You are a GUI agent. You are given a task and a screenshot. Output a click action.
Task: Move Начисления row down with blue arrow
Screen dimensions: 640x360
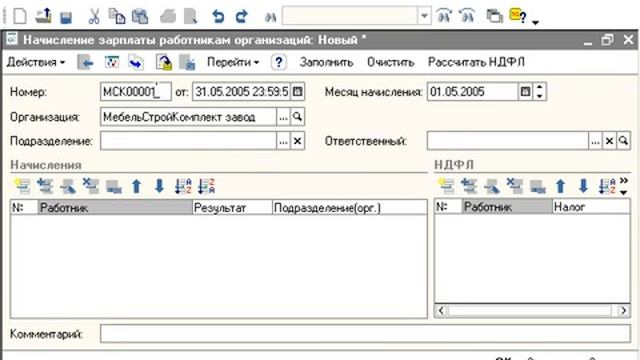tap(160, 186)
